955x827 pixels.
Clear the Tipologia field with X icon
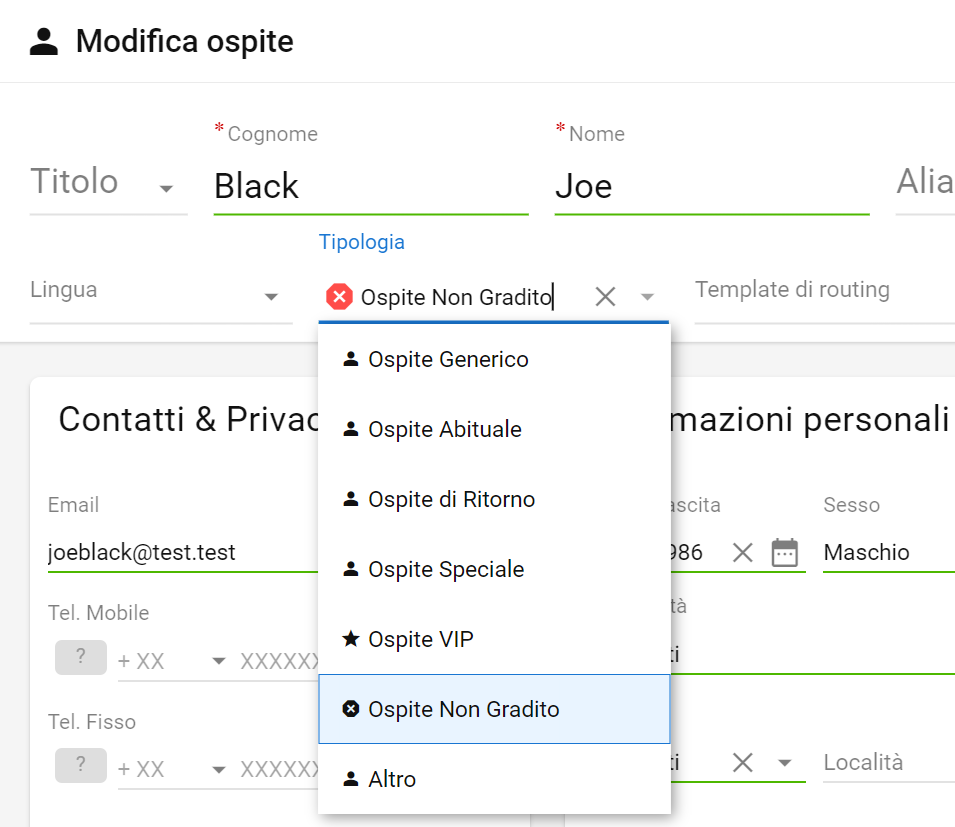[605, 297]
